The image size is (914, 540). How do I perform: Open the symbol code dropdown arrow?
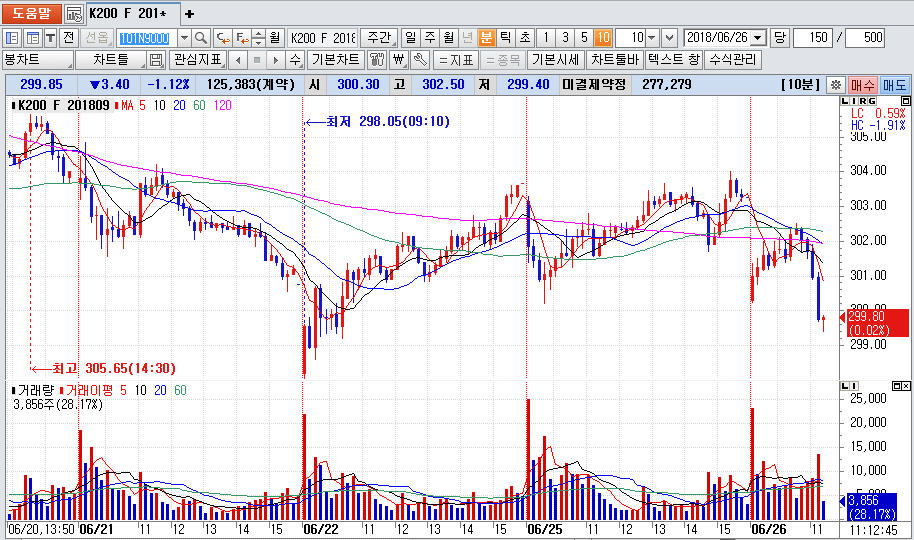point(183,38)
